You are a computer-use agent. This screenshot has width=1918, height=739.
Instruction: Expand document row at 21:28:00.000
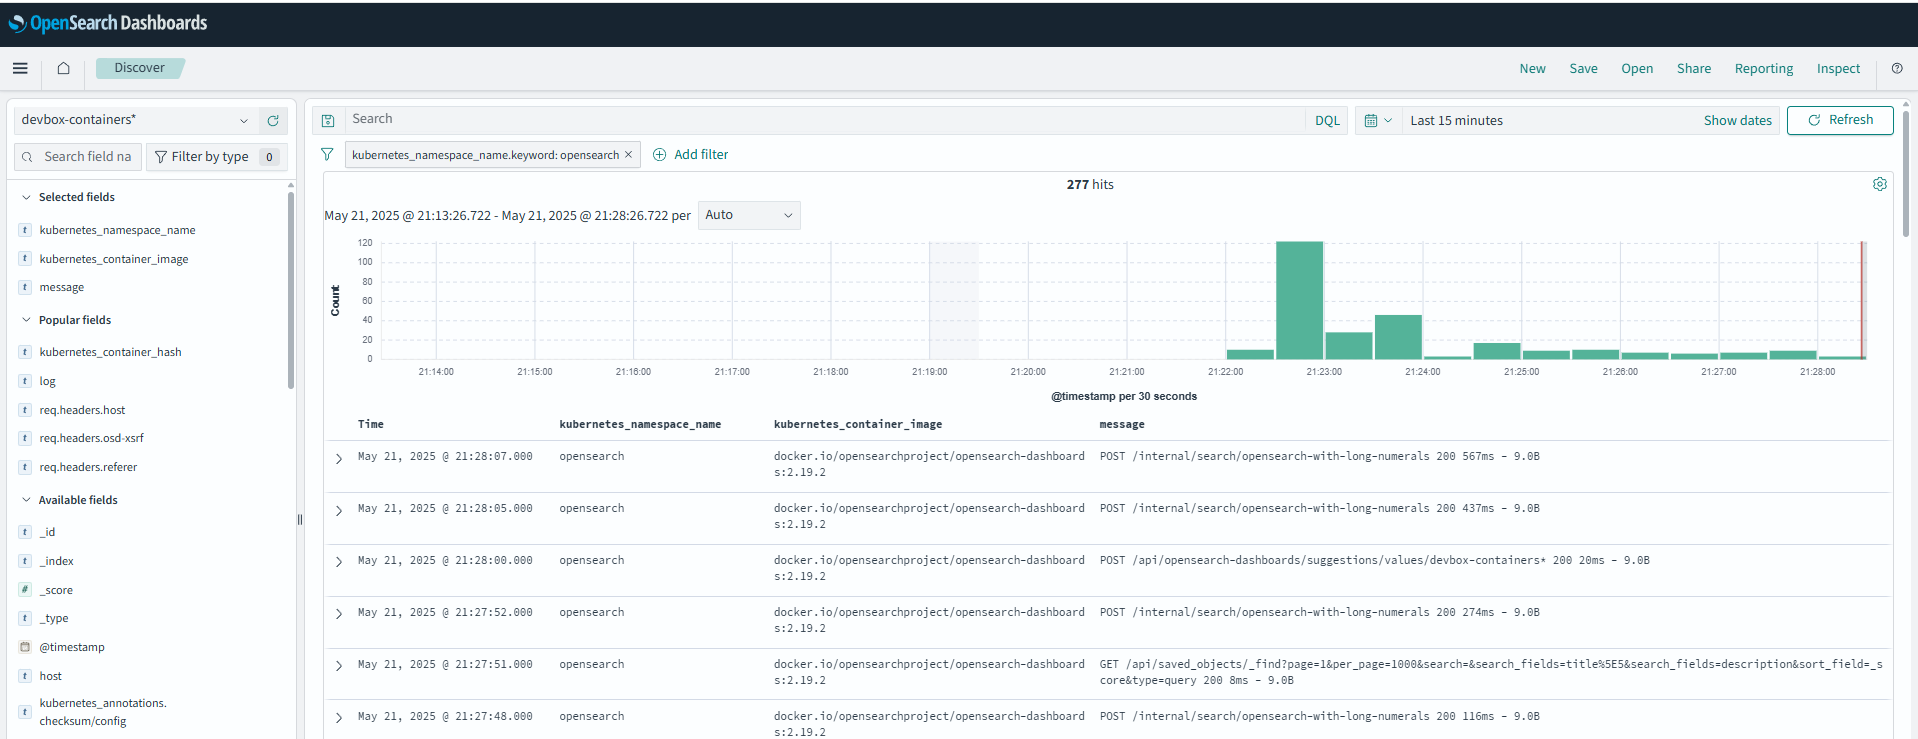(339, 562)
